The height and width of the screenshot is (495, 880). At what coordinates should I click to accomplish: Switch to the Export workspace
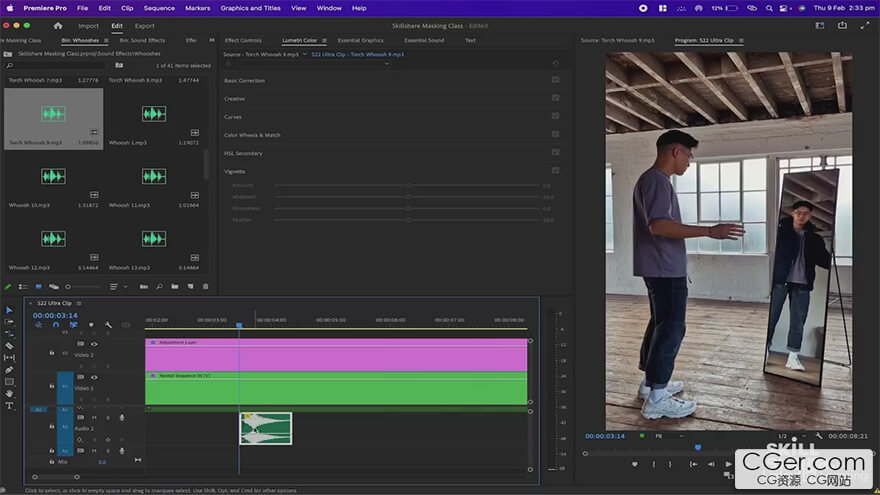144,25
